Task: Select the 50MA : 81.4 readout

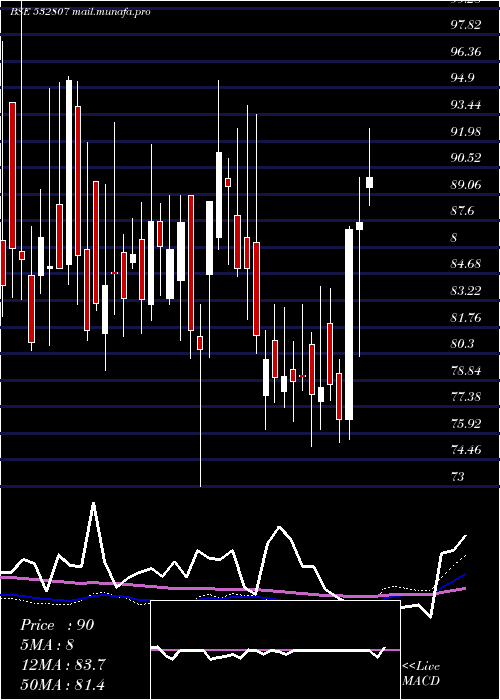Action: click(x=63, y=684)
